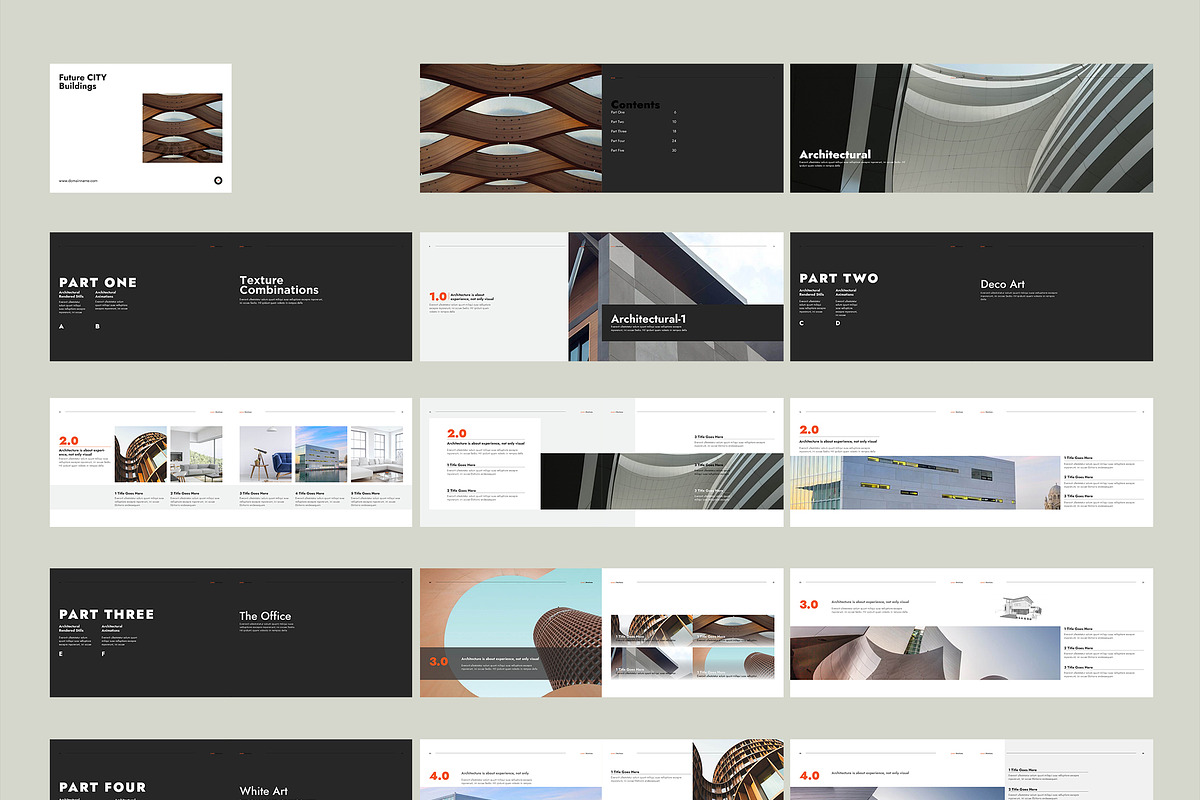Click the PART ONE heading
This screenshot has width=1200, height=800.
point(98,283)
